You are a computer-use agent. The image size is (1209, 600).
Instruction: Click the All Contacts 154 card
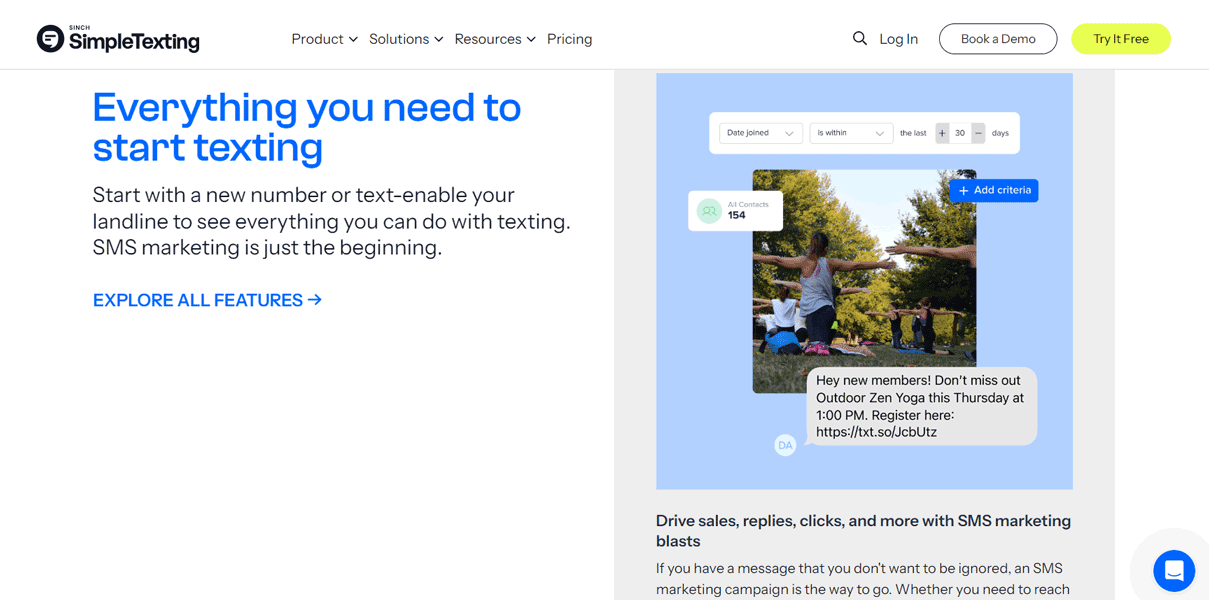click(x=736, y=211)
